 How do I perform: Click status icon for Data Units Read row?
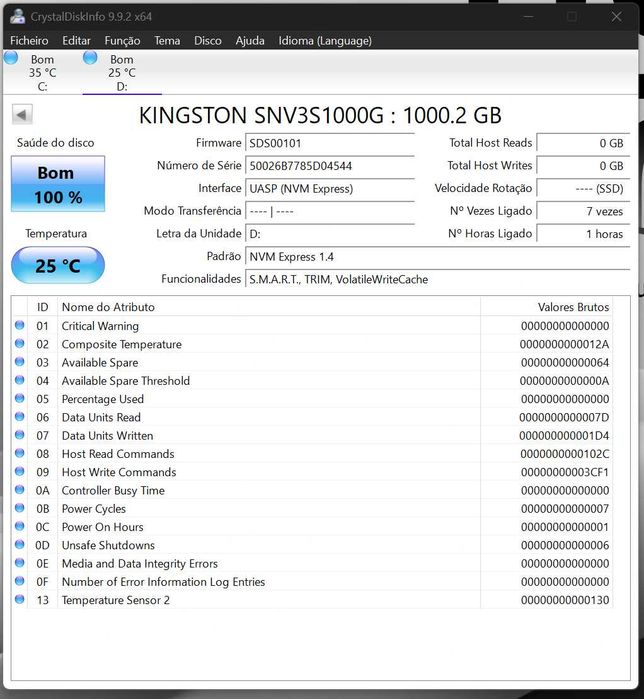click(20, 416)
